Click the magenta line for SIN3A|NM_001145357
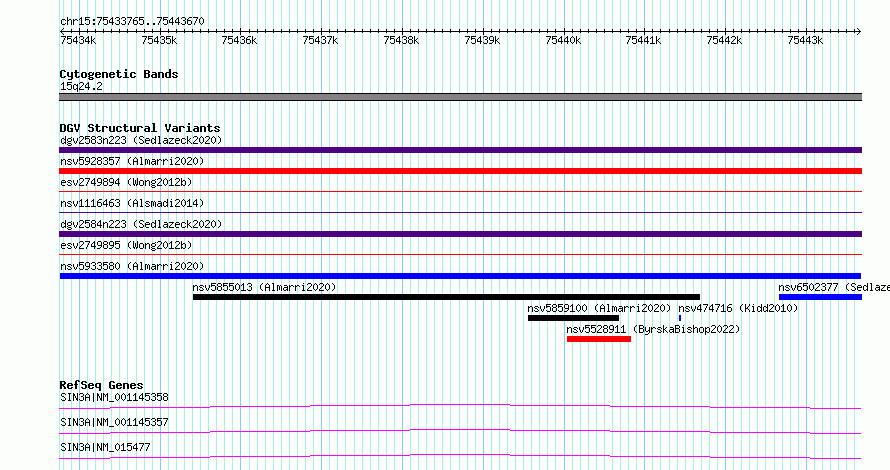This screenshot has height=470, width=890. (460, 431)
